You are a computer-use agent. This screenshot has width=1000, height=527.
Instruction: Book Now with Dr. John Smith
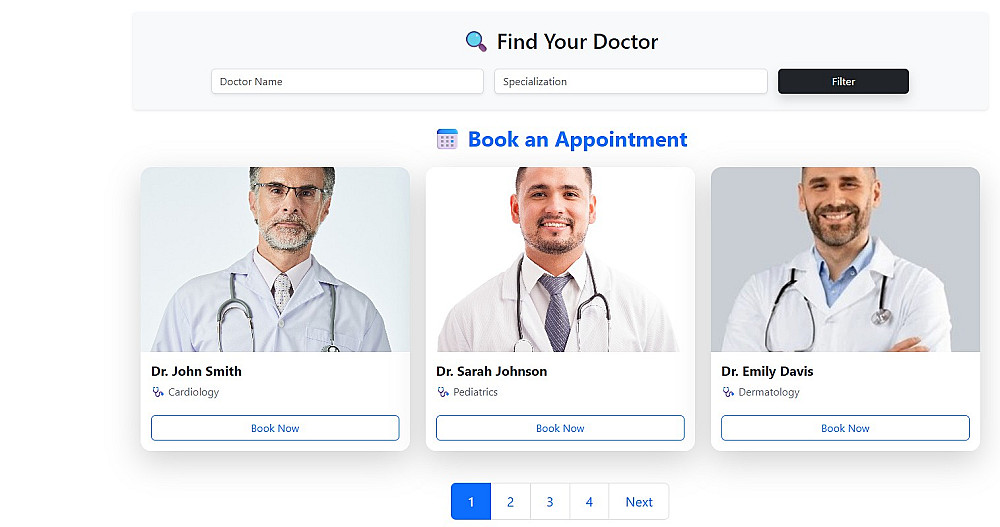(275, 428)
